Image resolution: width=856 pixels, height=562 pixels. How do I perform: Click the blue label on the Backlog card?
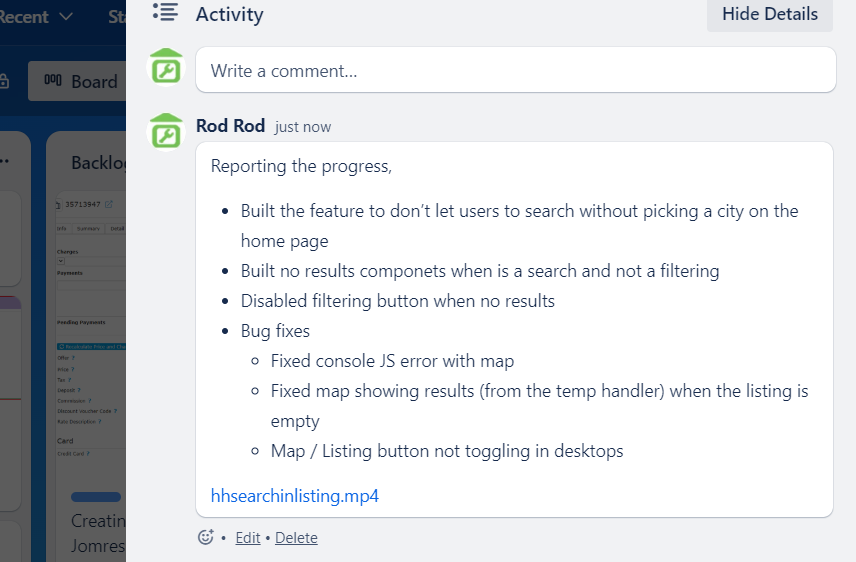pyautogui.click(x=96, y=497)
